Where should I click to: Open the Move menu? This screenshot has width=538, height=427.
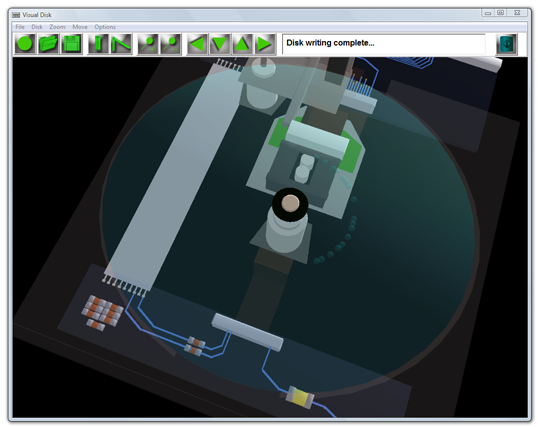[80, 27]
